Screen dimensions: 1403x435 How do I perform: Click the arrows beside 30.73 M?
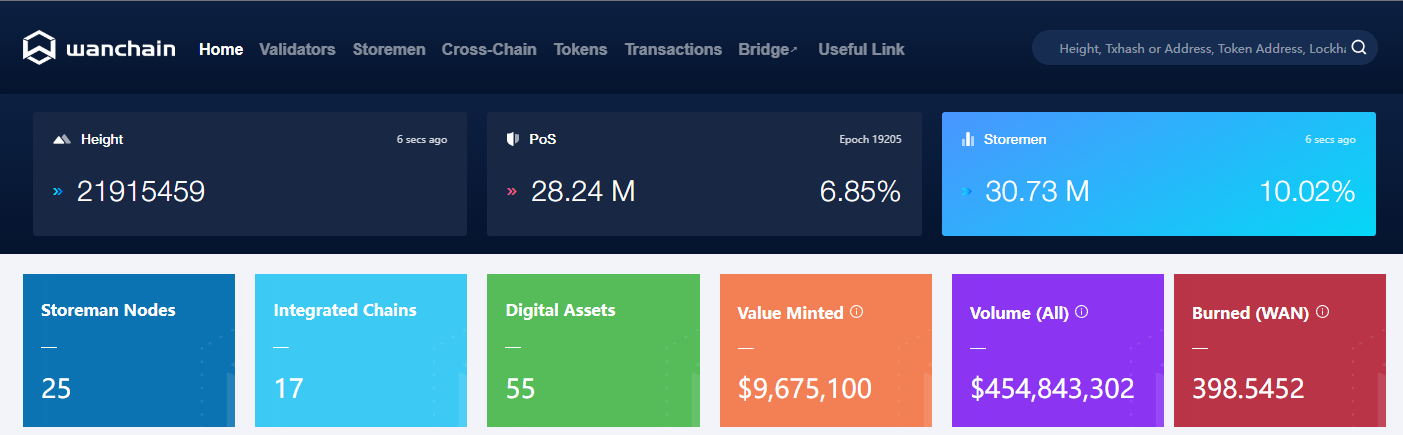[x=967, y=191]
